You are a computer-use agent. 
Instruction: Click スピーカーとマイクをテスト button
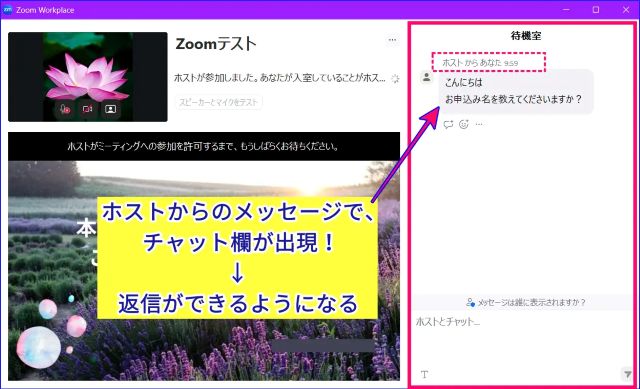[219, 102]
